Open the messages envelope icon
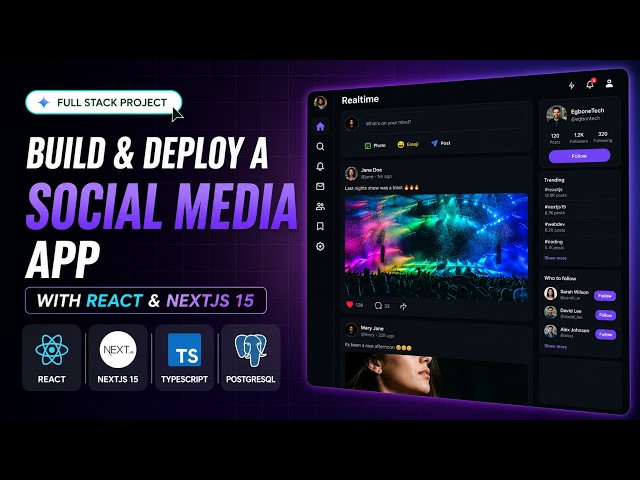640x480 pixels. tap(320, 187)
